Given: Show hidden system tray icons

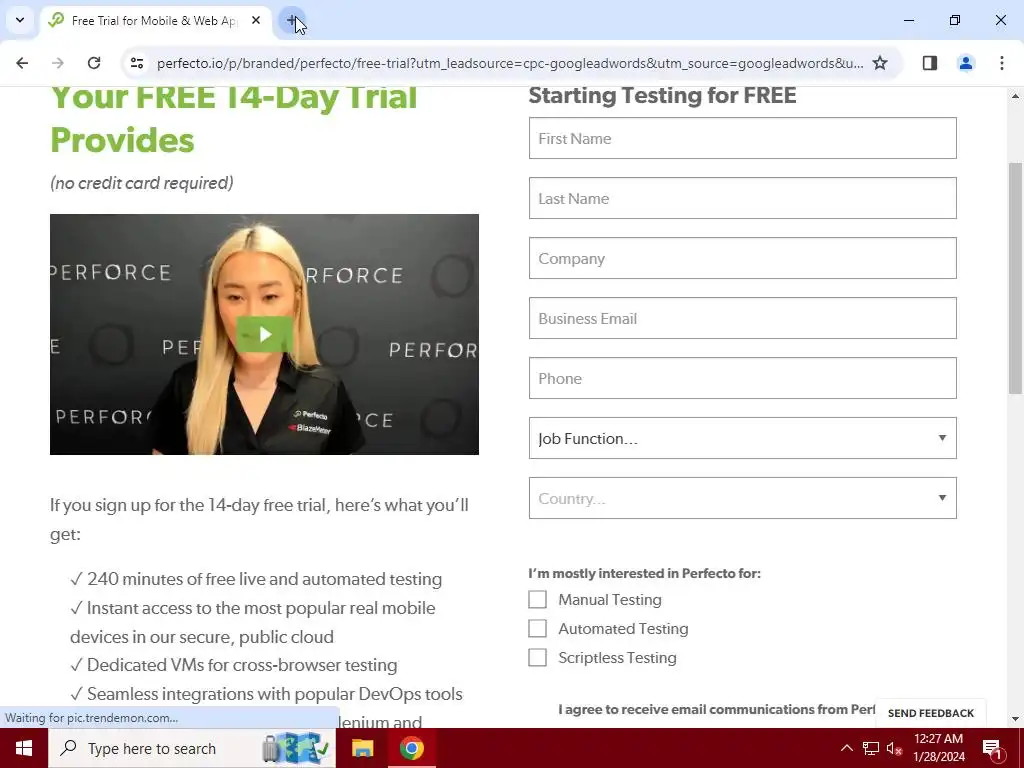Looking at the screenshot, I should [846, 748].
